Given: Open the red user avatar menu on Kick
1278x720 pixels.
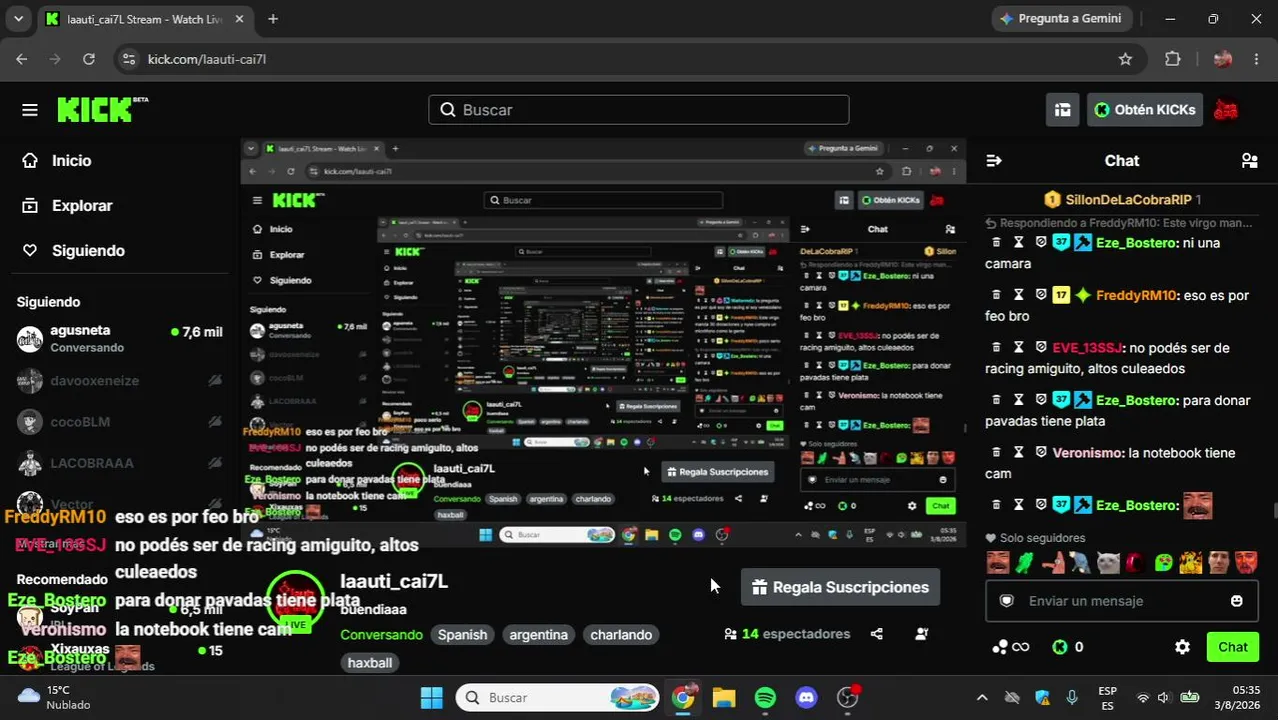Looking at the screenshot, I should click(x=1225, y=110).
